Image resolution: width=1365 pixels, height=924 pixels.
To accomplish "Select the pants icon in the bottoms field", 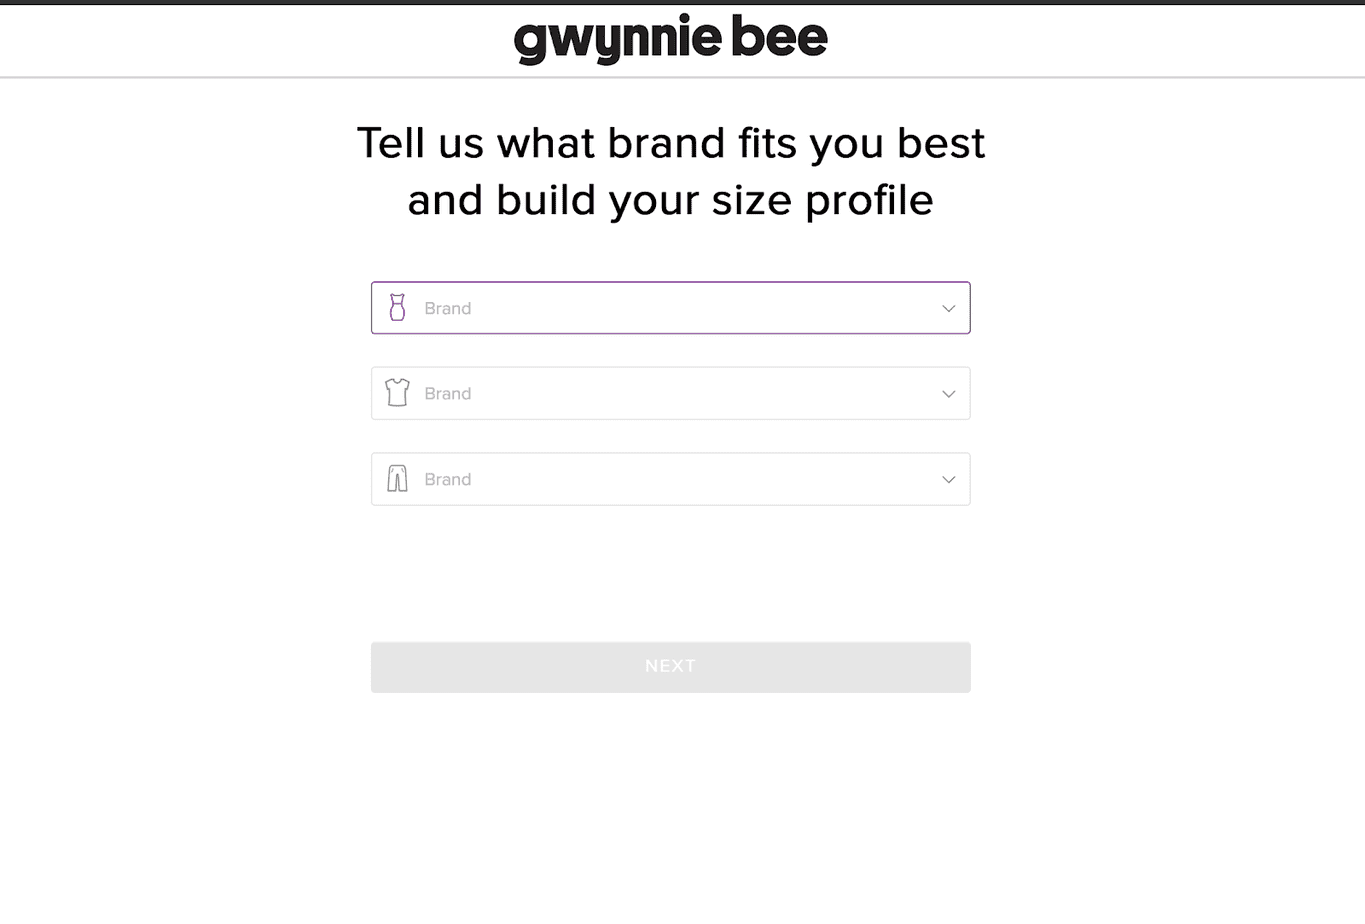I will (397, 479).
